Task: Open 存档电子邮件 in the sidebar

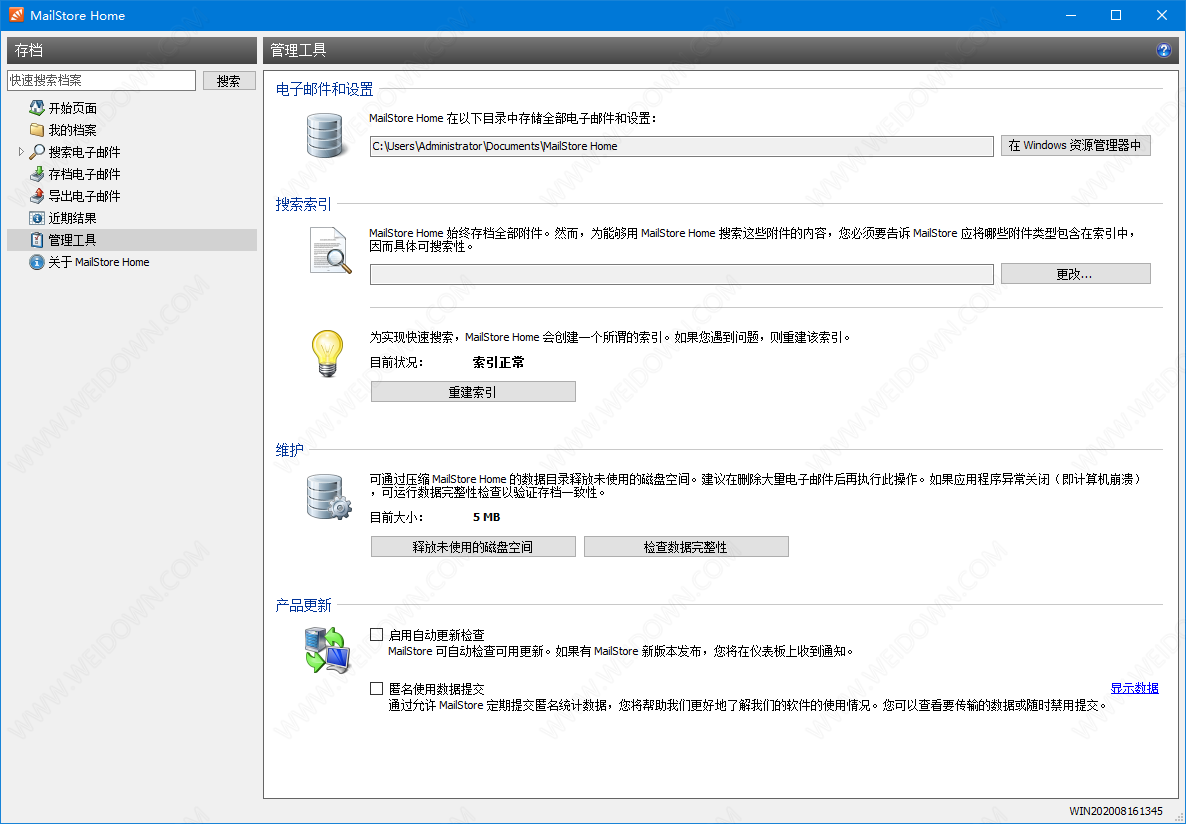Action: pyautogui.click(x=85, y=174)
